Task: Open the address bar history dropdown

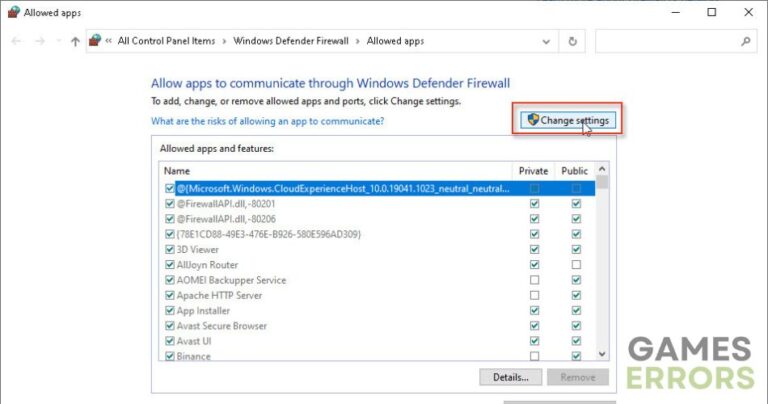Action: [x=545, y=42]
